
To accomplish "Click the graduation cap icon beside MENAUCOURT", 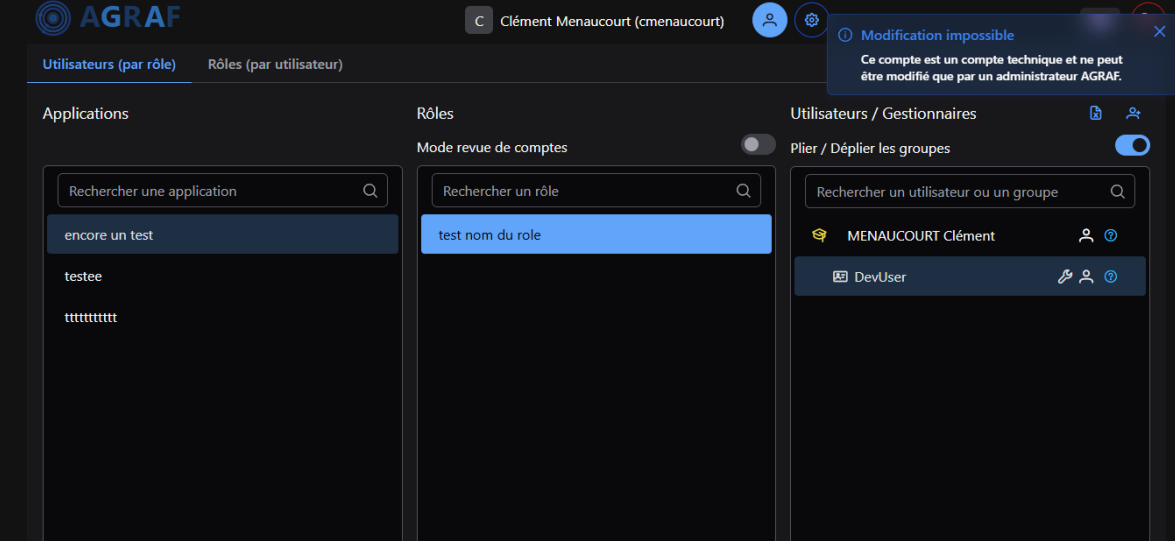I will (x=819, y=236).
